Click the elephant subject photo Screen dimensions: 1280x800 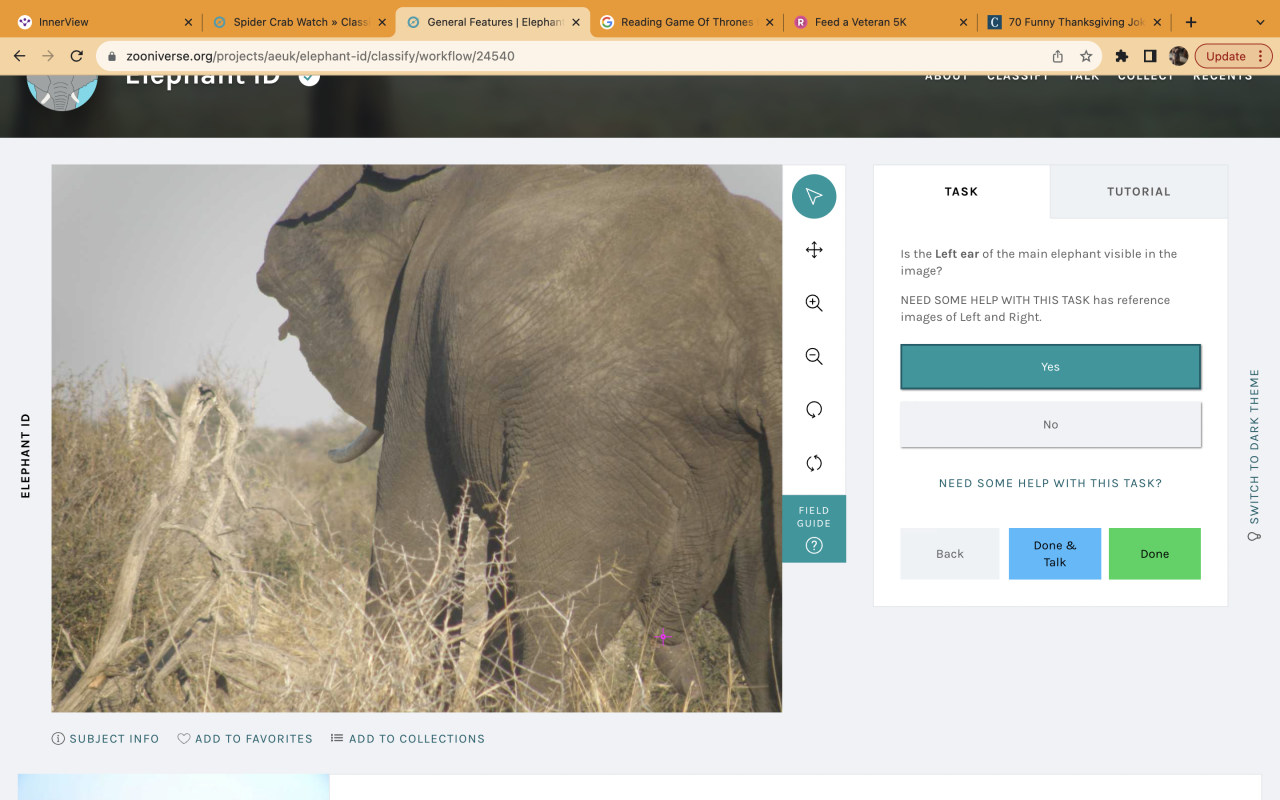(417, 438)
